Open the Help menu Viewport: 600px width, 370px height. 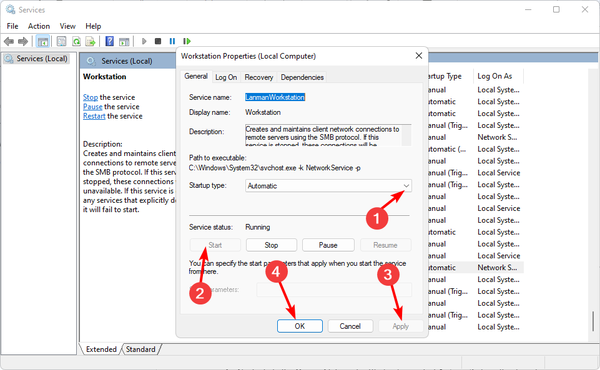[x=93, y=26]
